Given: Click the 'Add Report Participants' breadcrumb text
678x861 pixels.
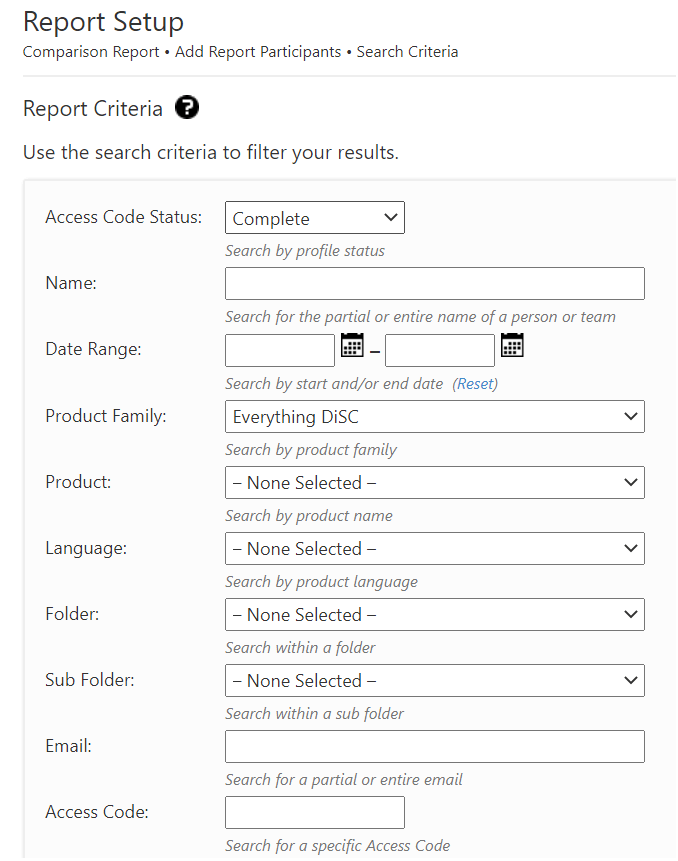Looking at the screenshot, I should coord(258,52).
